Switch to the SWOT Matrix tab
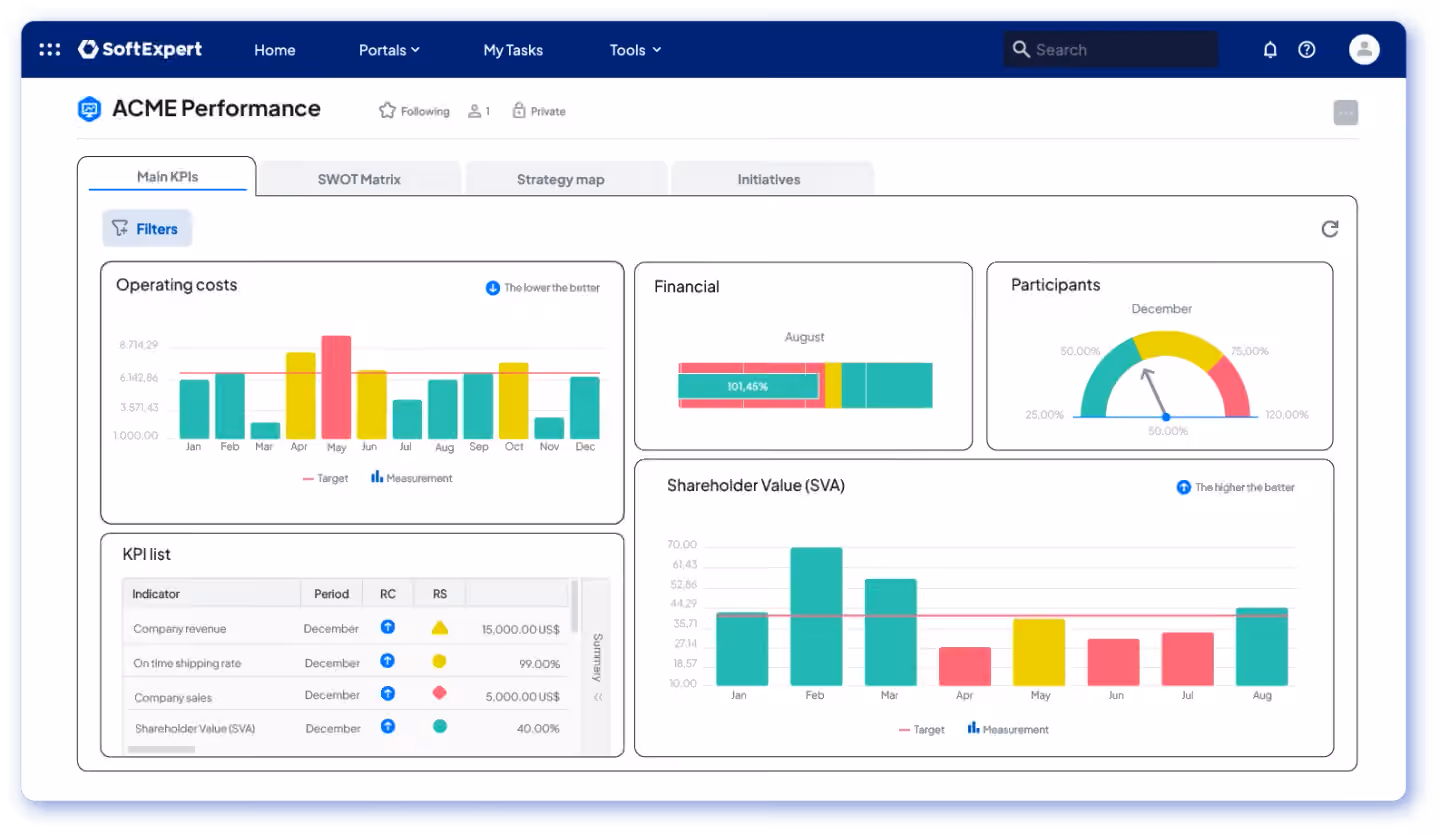Screen dimensions: 1440x835 pos(359,179)
